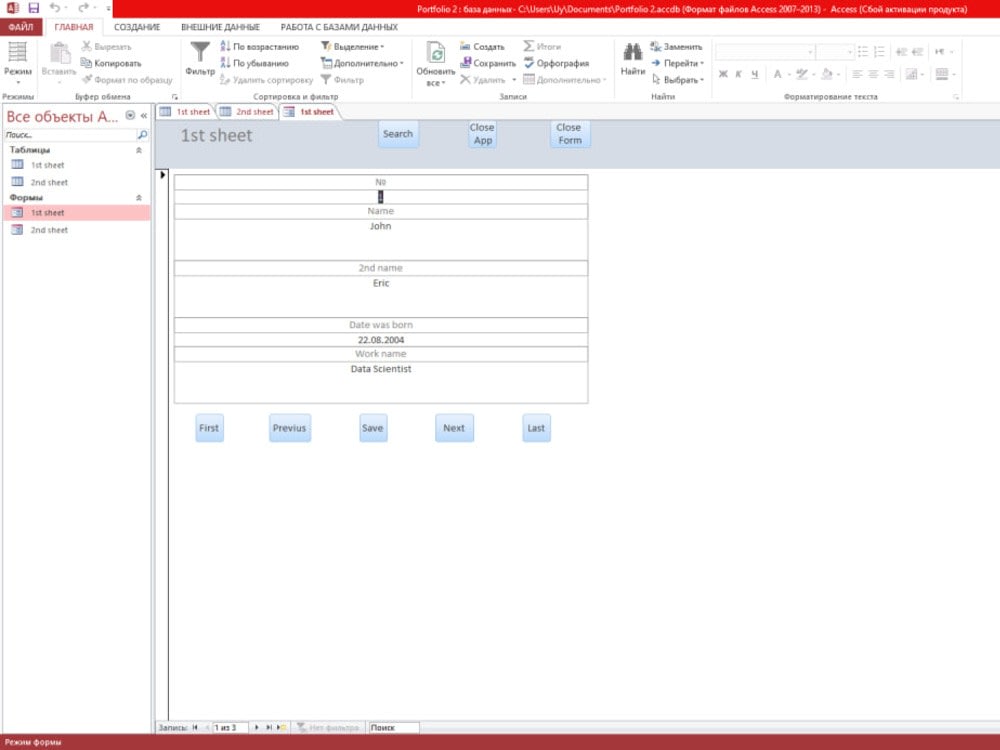Sort ascending with По возрастанию
Screen dimensions: 1000x750
(x=260, y=47)
